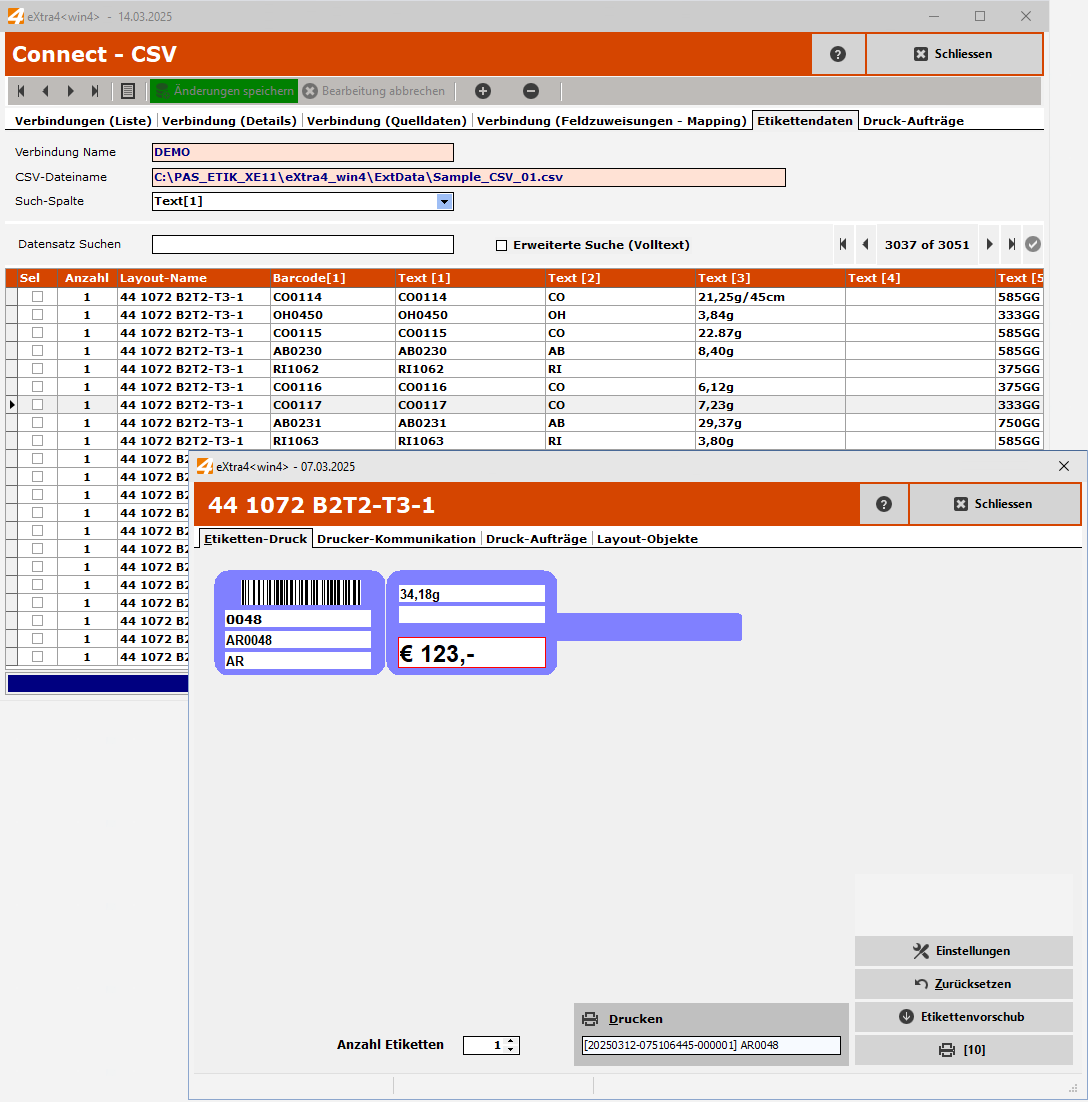Open the Such-Spalte dropdown
This screenshot has width=1088, height=1102.
443,201
